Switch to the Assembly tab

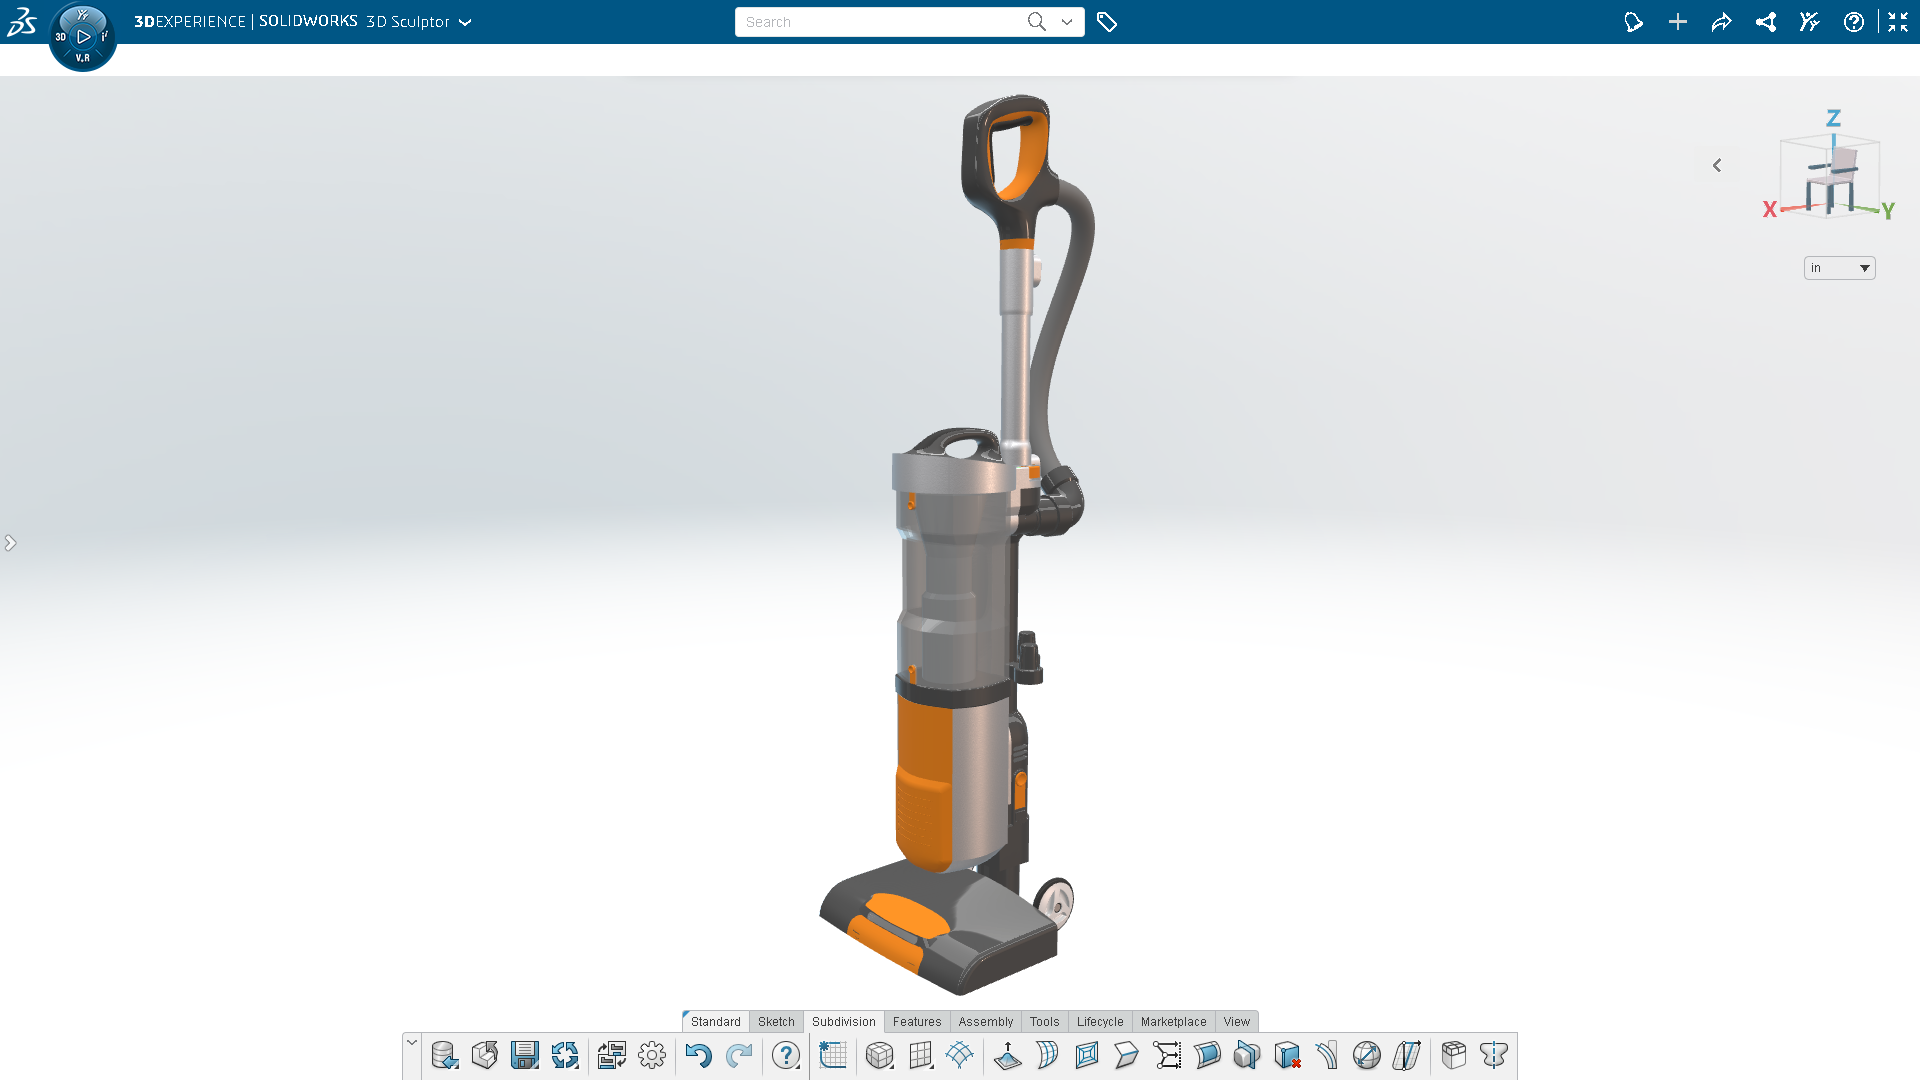point(985,1021)
